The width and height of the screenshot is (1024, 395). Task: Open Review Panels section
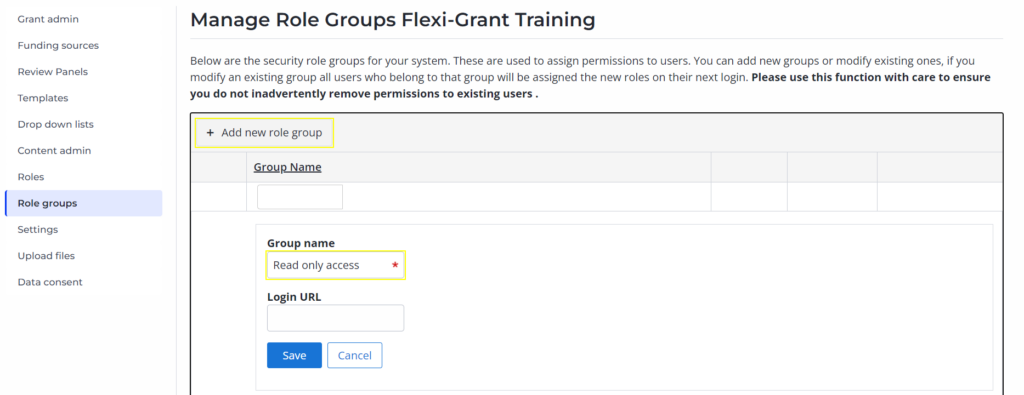[52, 72]
